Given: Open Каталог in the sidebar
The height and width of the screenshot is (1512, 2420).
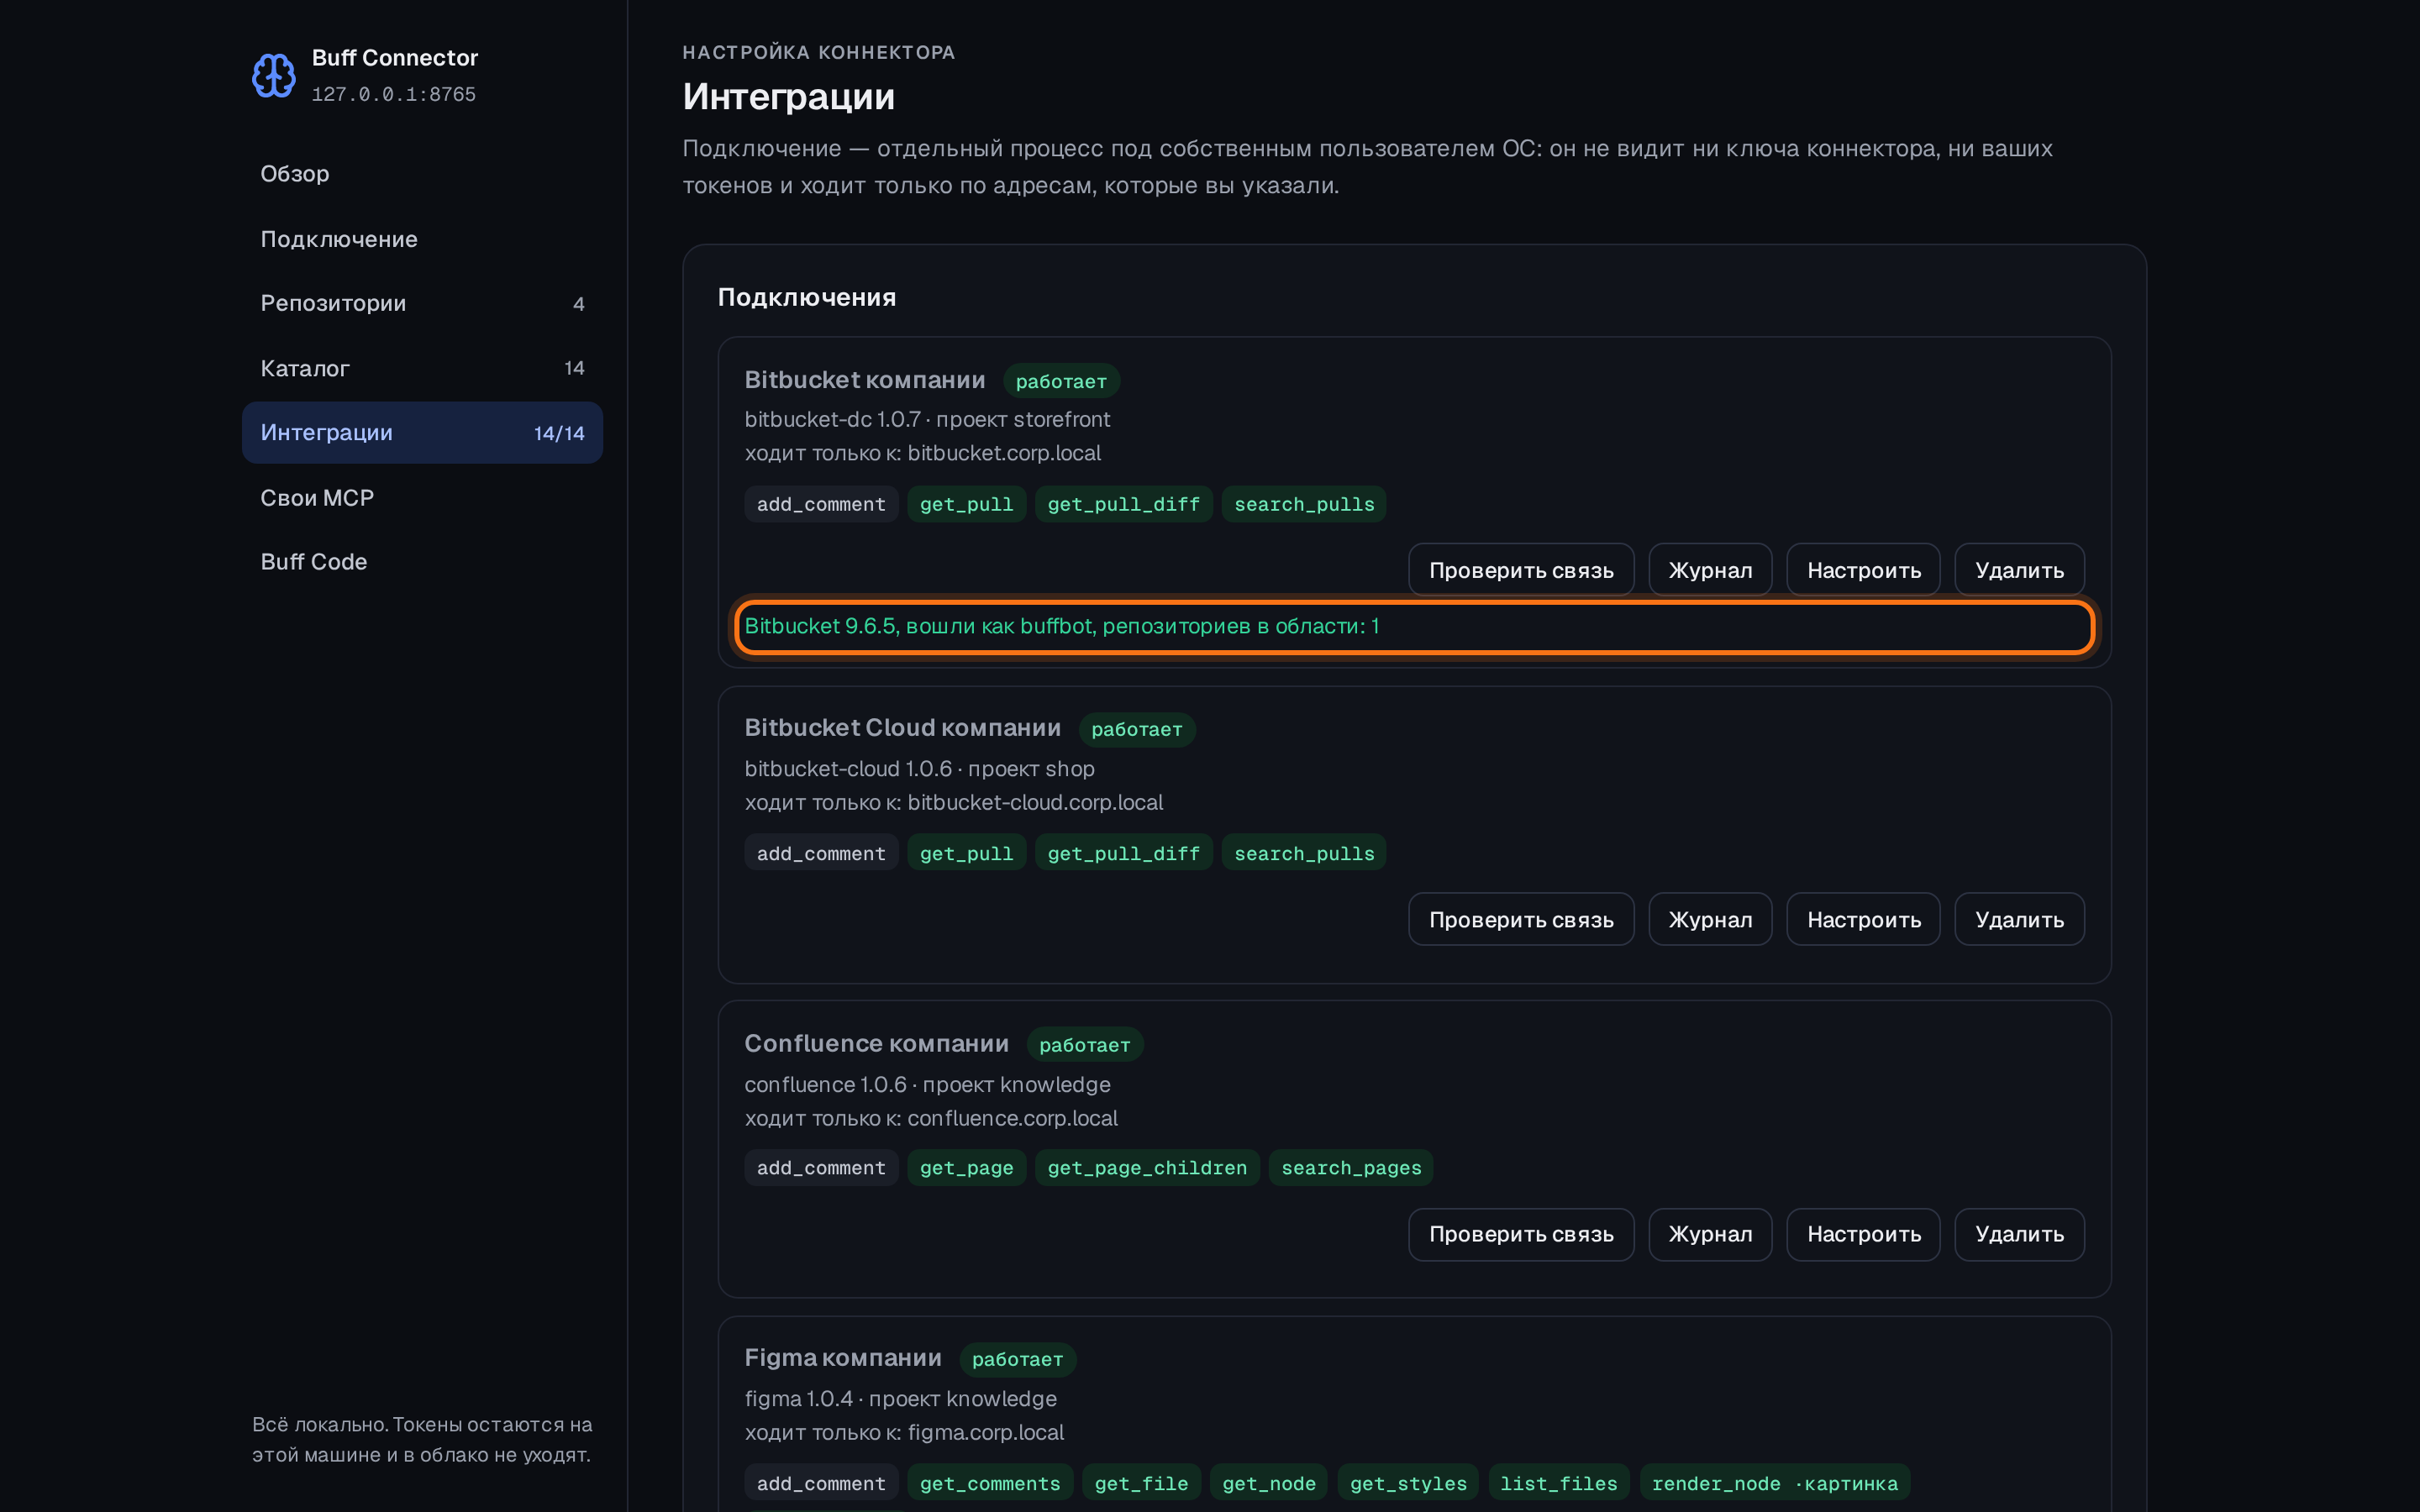Looking at the screenshot, I should point(422,368).
